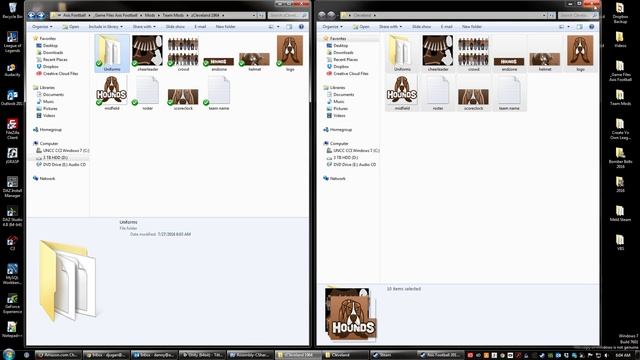The width and height of the screenshot is (640, 360).
Task: Open the Share with dropdown in the right window
Action: (390, 27)
